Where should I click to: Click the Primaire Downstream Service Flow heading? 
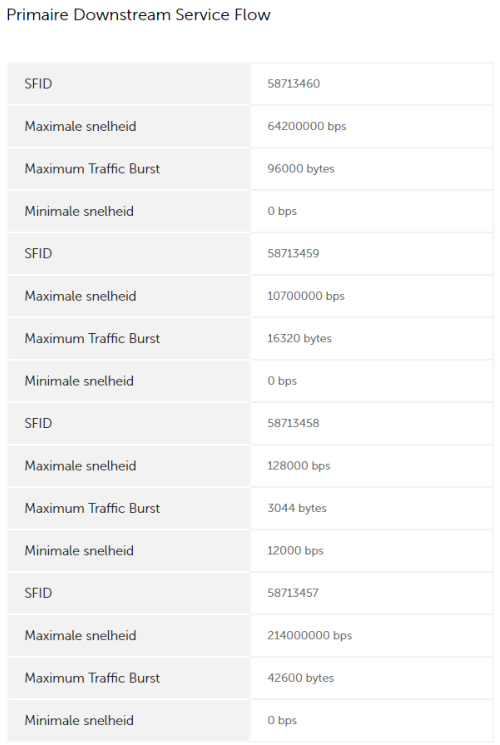[138, 15]
